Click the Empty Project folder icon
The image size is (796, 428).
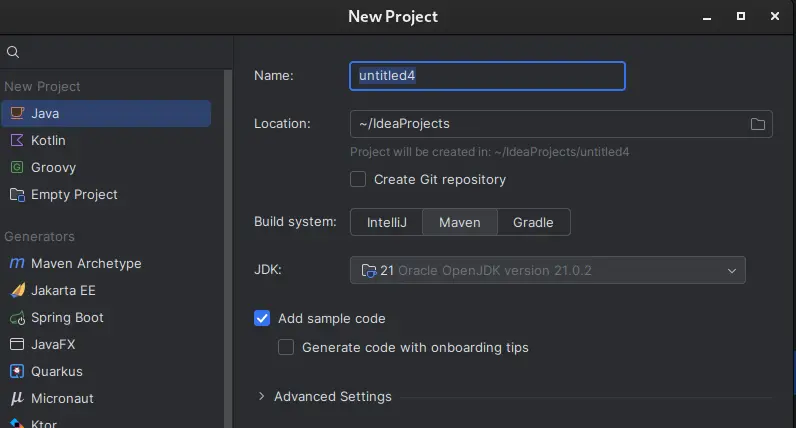pyautogui.click(x=17, y=194)
